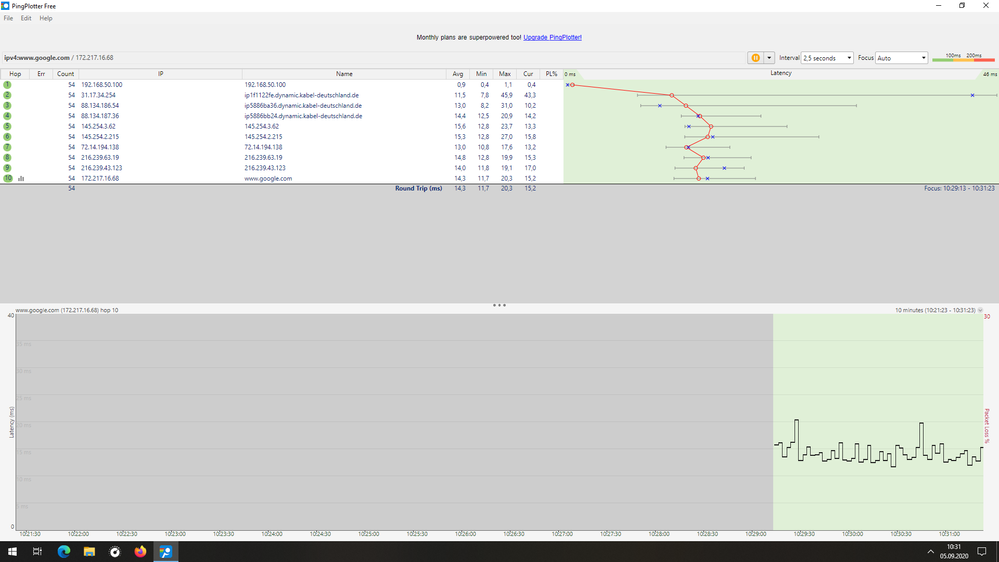999x562 pixels.
Task: Click the bar graph icon on hop 10
Action: coord(21,178)
